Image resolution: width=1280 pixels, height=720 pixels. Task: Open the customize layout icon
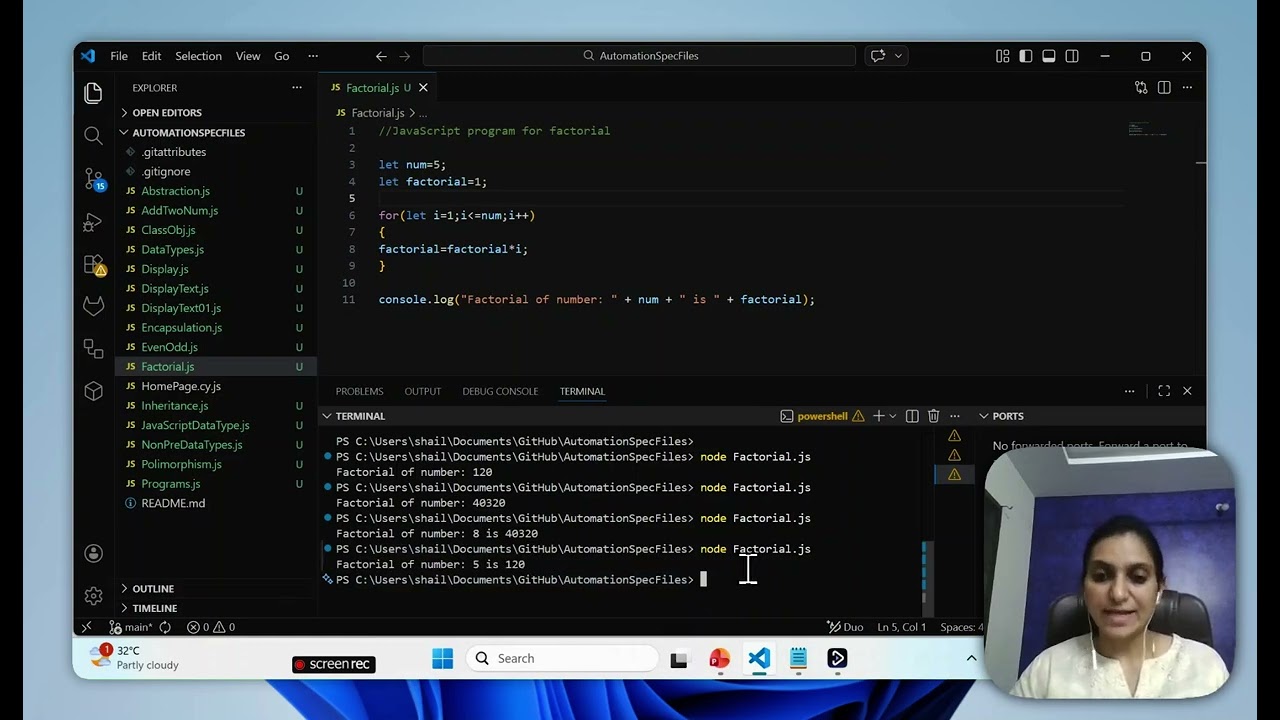click(x=1003, y=56)
